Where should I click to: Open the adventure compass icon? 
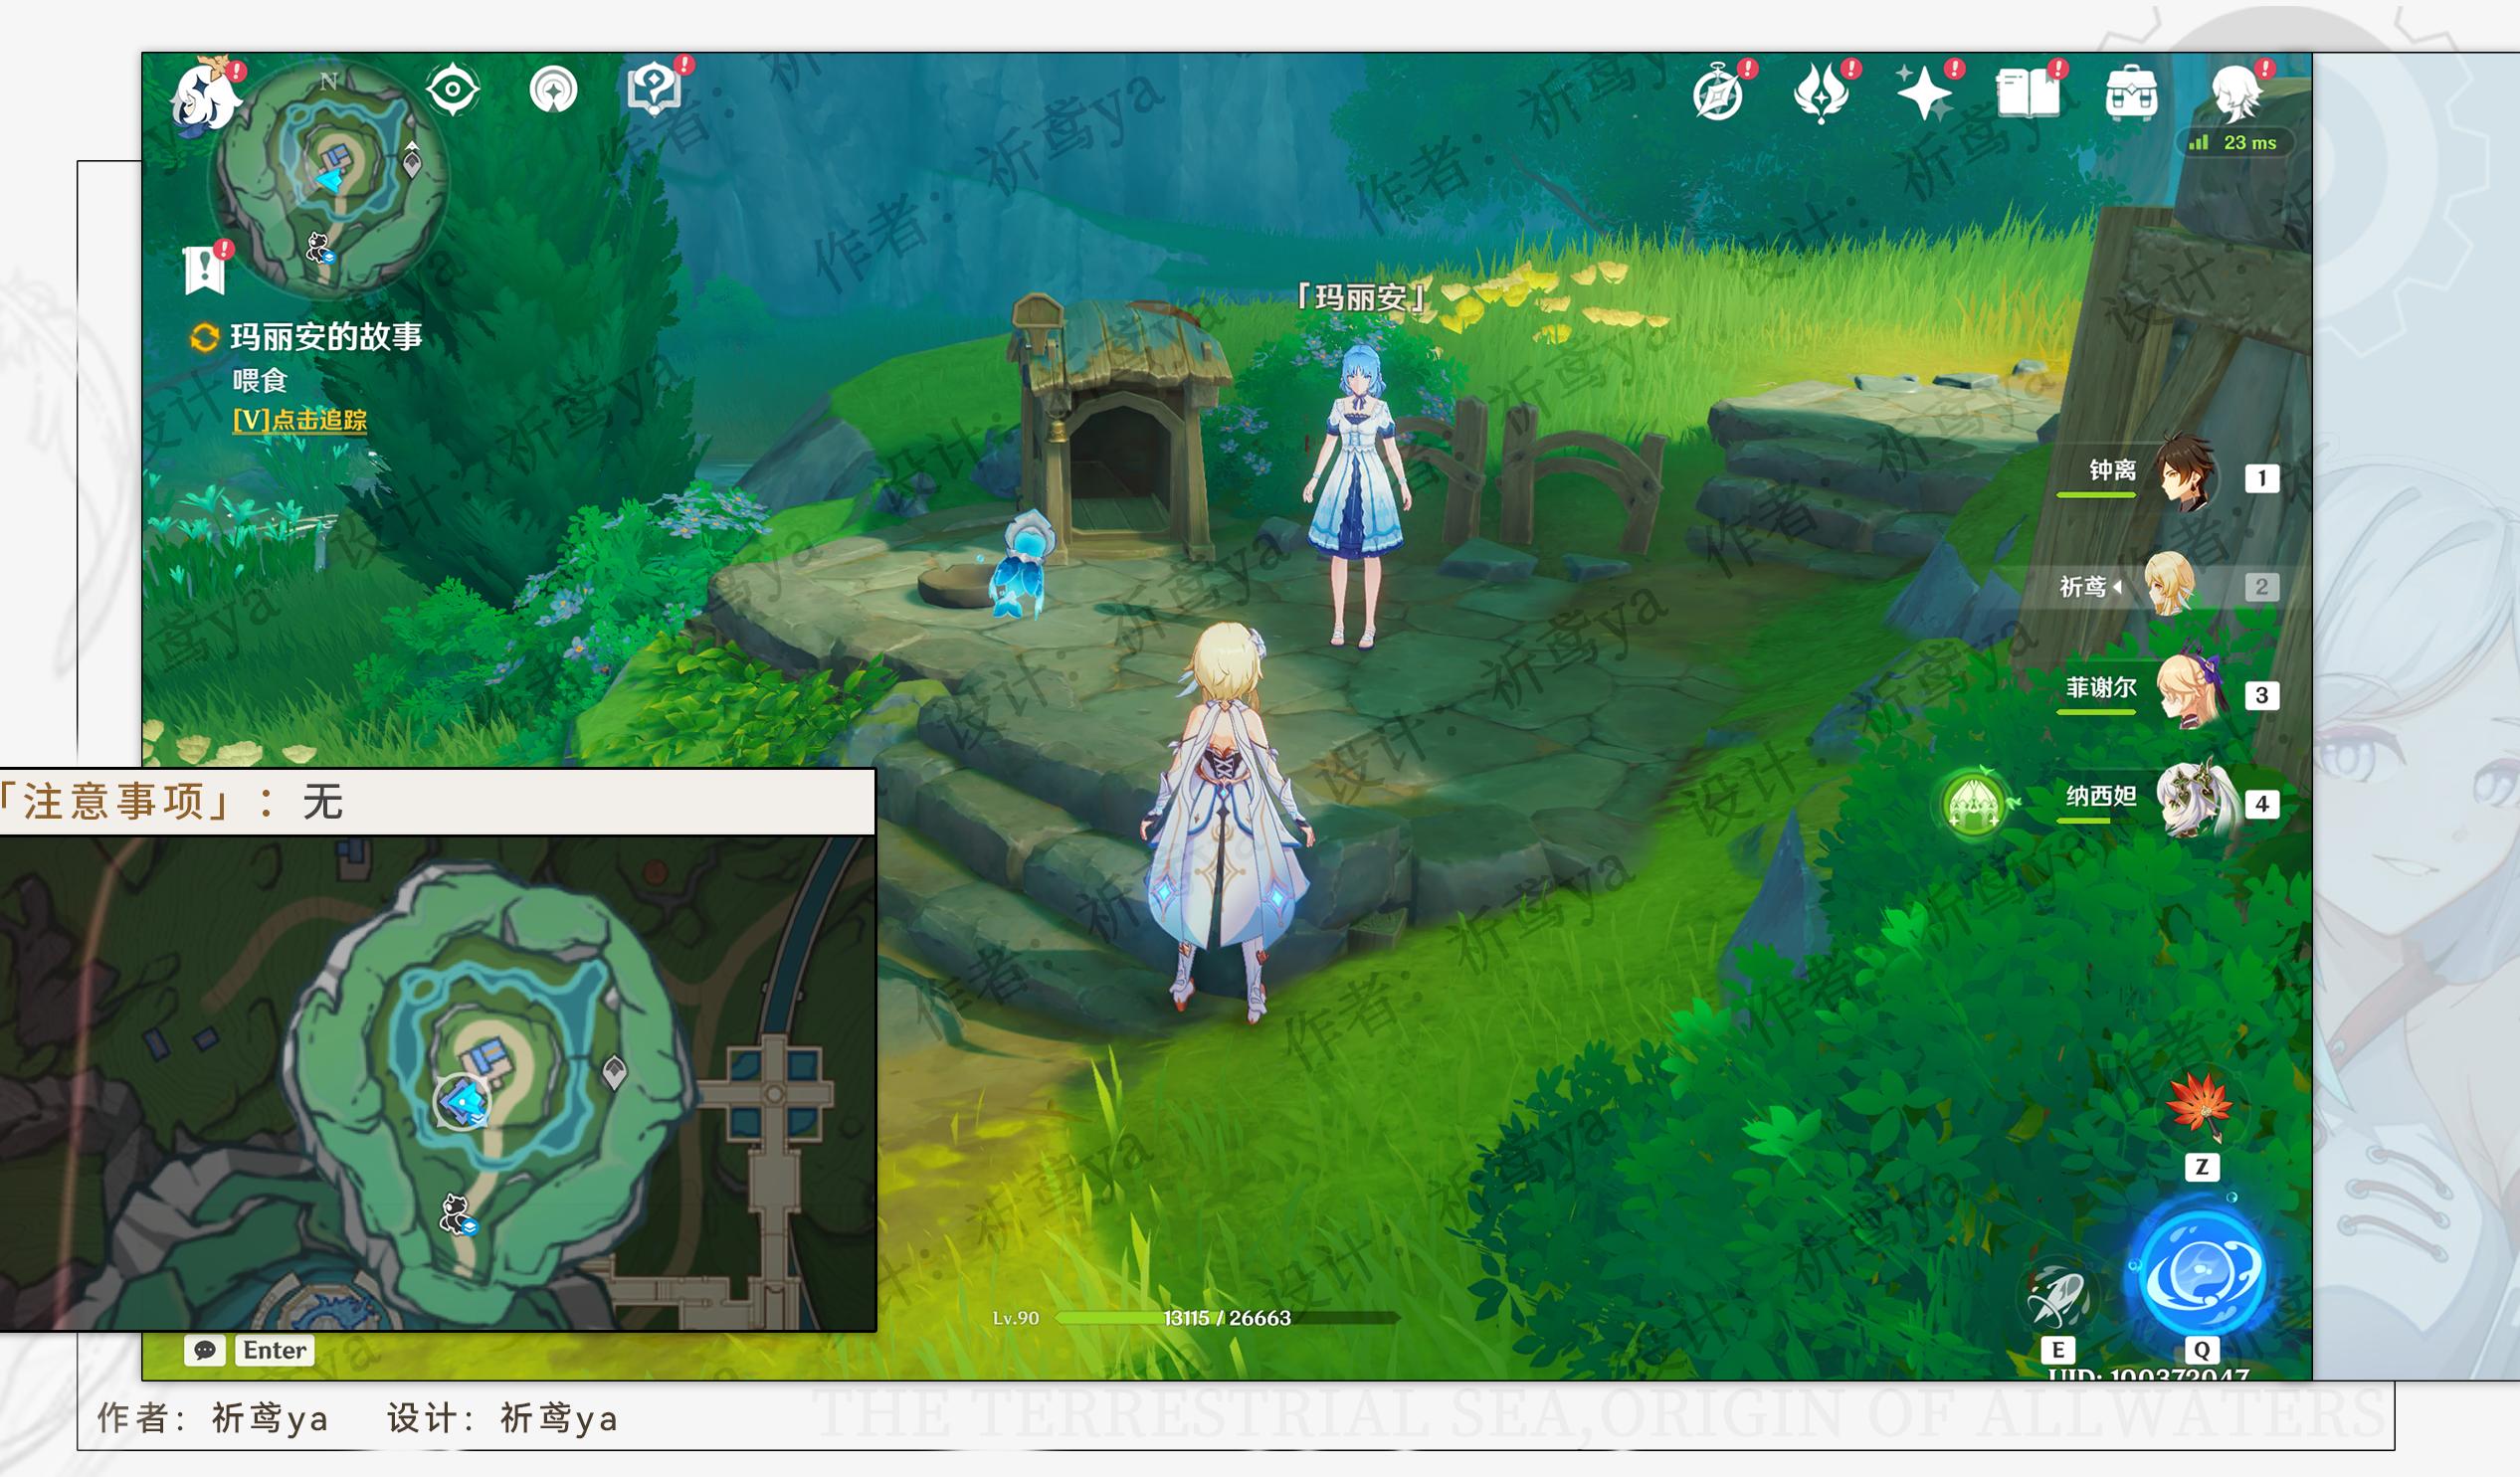[1718, 95]
